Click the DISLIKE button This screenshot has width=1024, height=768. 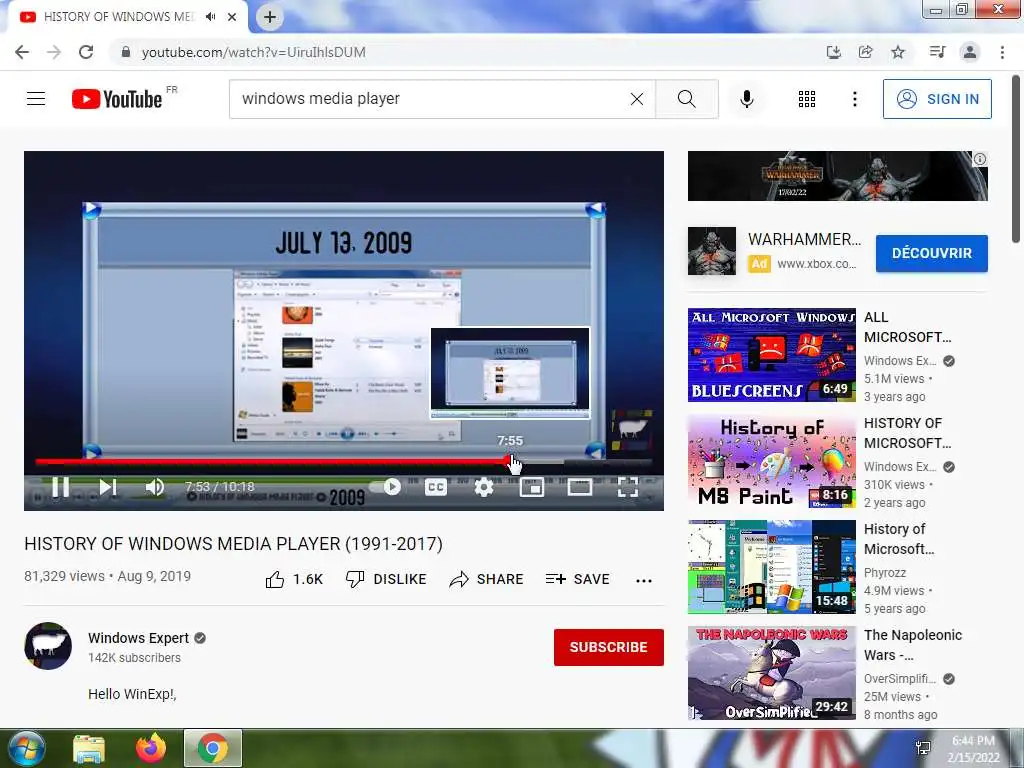coord(386,579)
